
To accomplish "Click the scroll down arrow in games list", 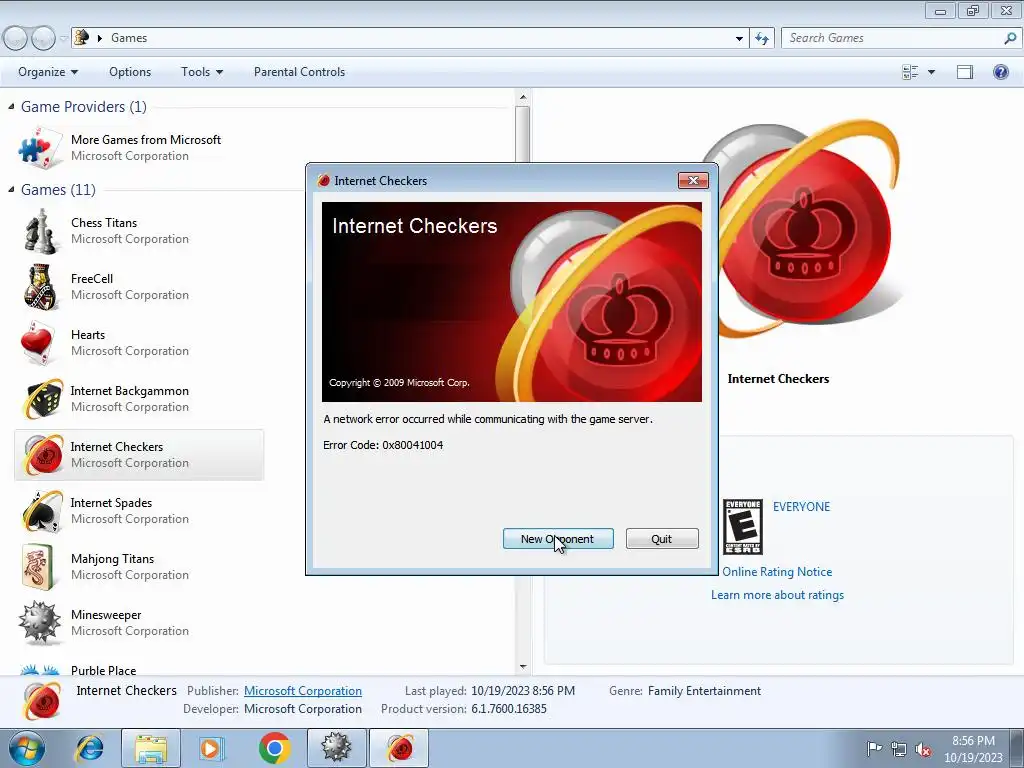I will (522, 667).
